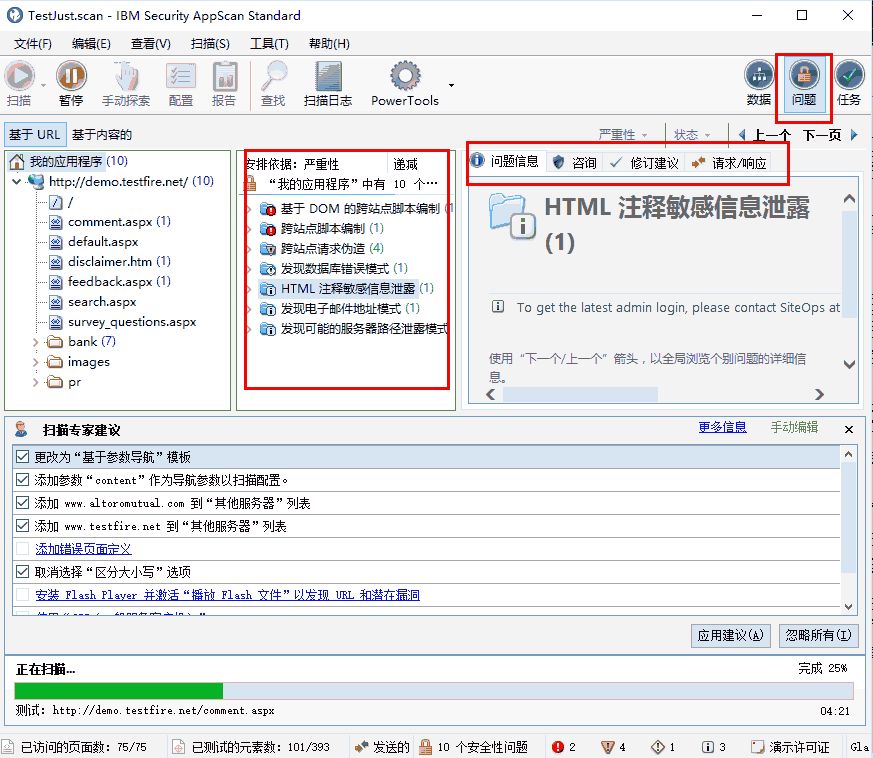The width and height of the screenshot is (873, 758).
Task: Click the 应用建议(A) button
Action: [x=731, y=635]
